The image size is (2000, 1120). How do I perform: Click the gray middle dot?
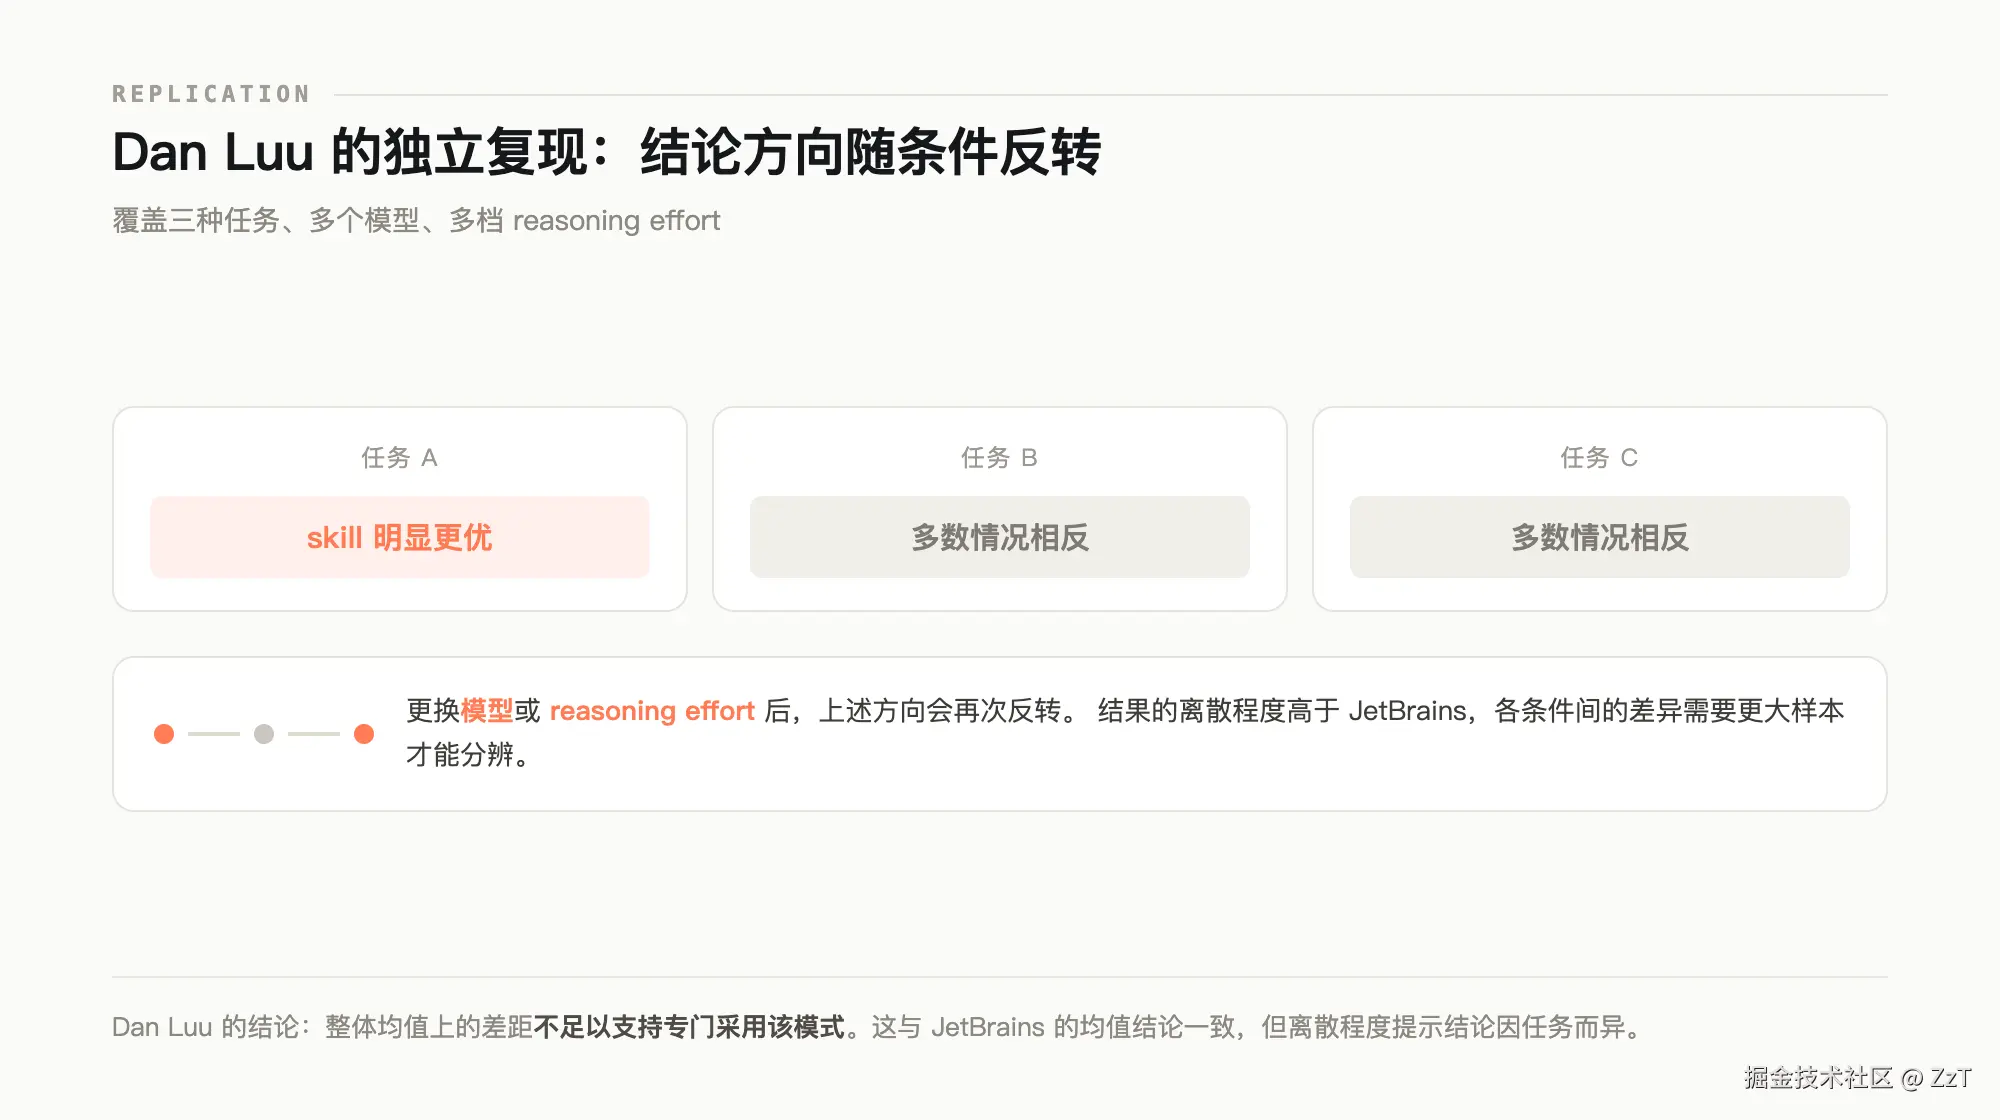tap(264, 734)
